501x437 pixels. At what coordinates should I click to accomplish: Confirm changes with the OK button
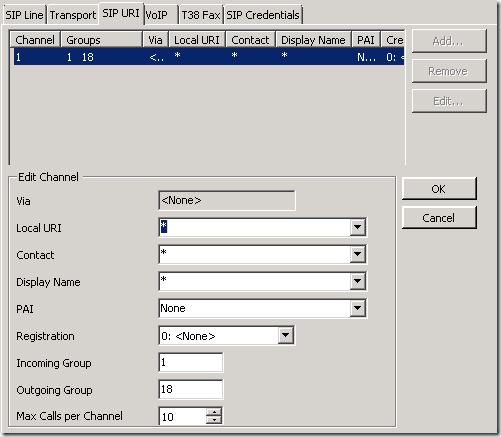click(439, 189)
